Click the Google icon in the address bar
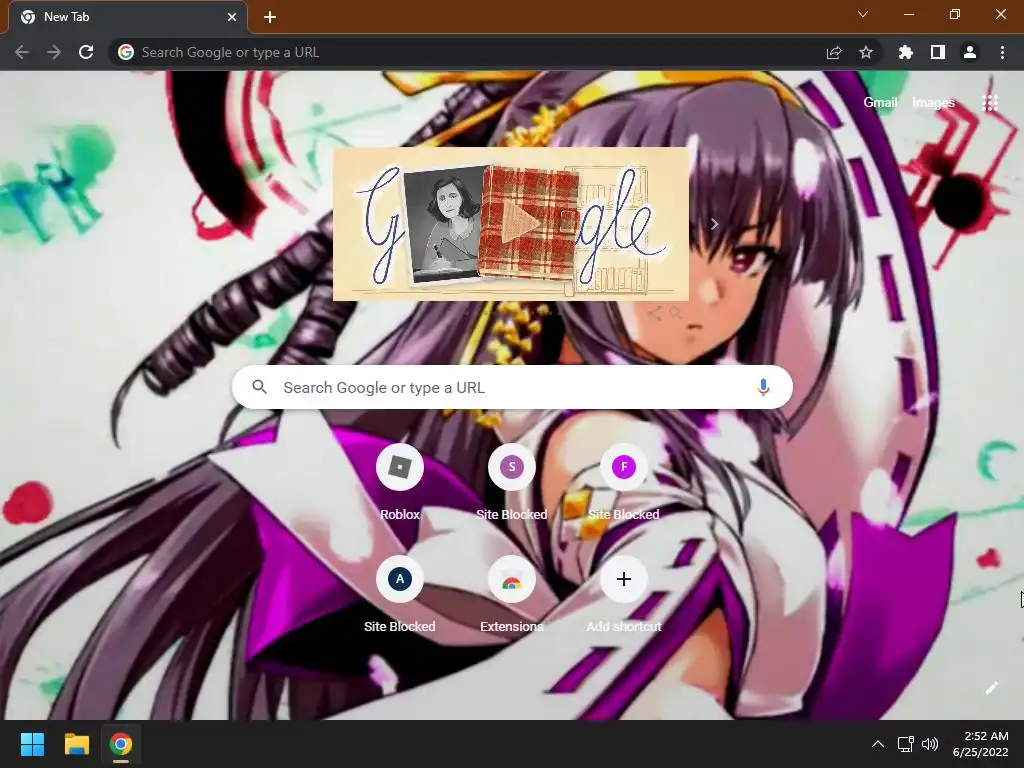The width and height of the screenshot is (1024, 768). pos(125,52)
